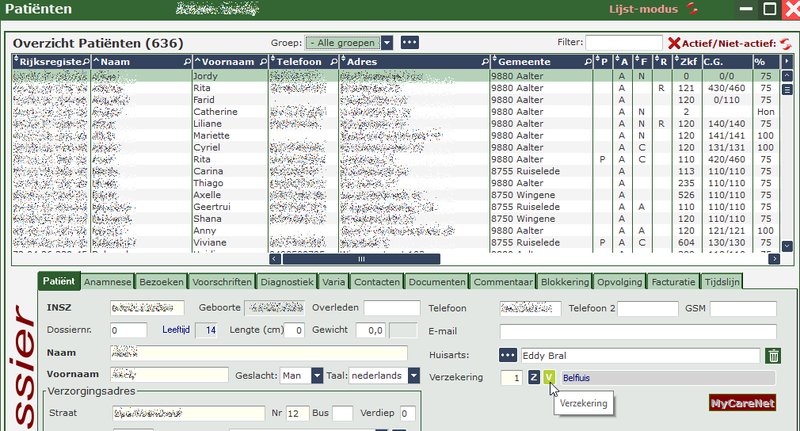
Task: Click into the Filter text field
Action: pyautogui.click(x=623, y=43)
